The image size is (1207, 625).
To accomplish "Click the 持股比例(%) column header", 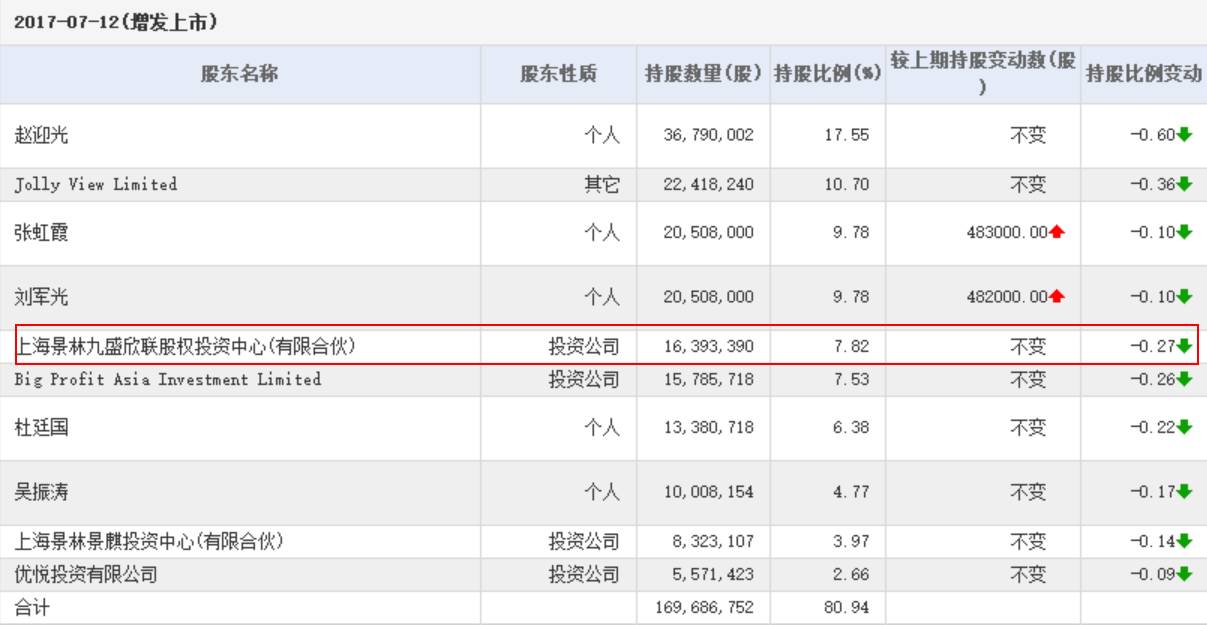I will 827,74.
